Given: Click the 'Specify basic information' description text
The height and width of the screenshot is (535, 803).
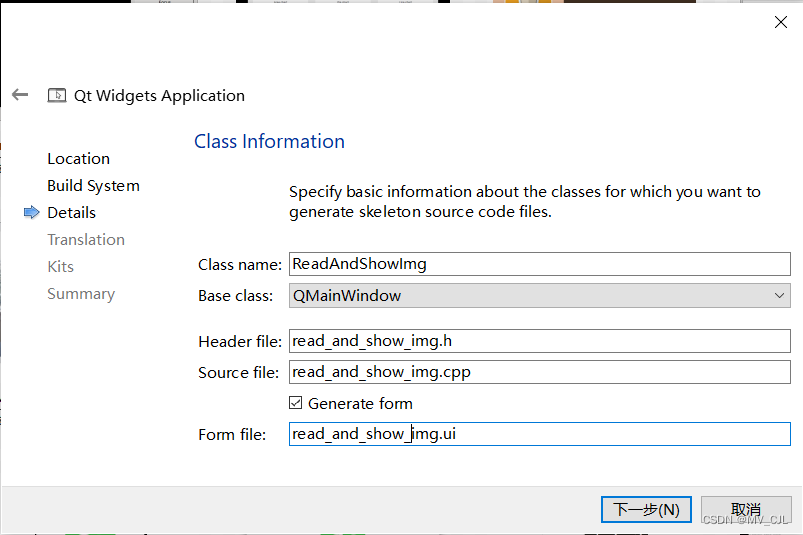Looking at the screenshot, I should (524, 202).
